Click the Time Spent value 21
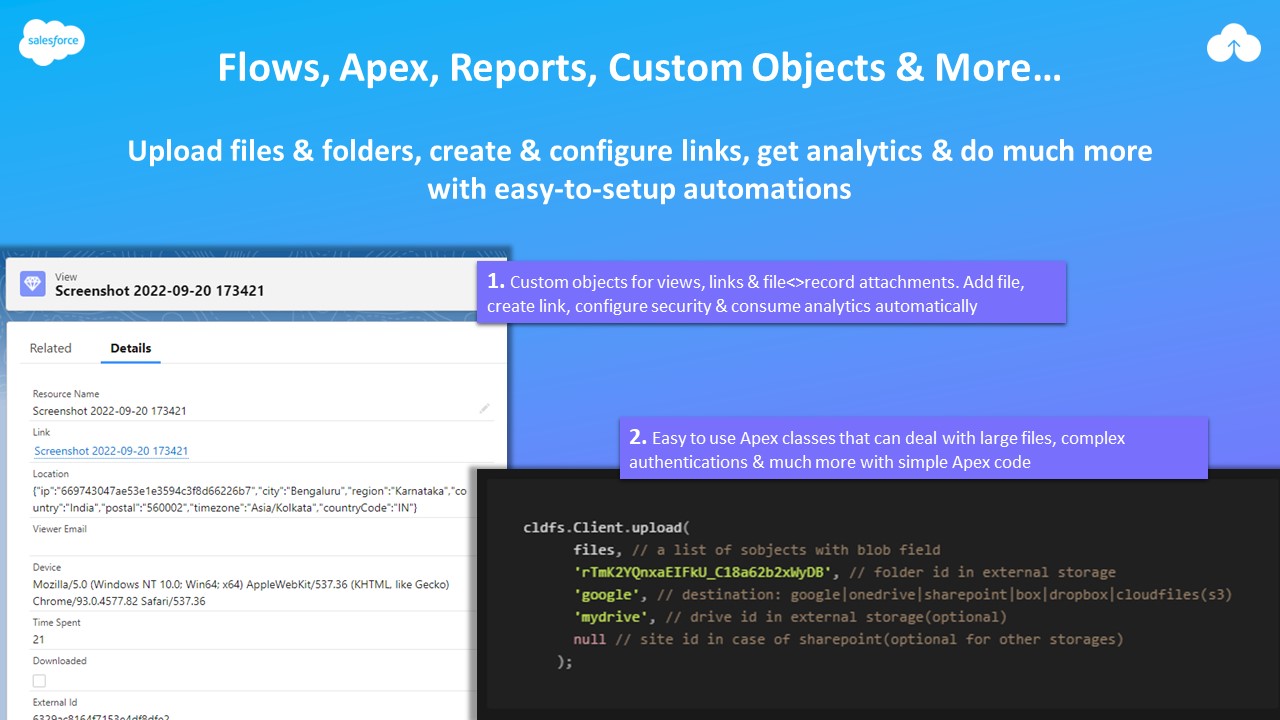 point(39,639)
